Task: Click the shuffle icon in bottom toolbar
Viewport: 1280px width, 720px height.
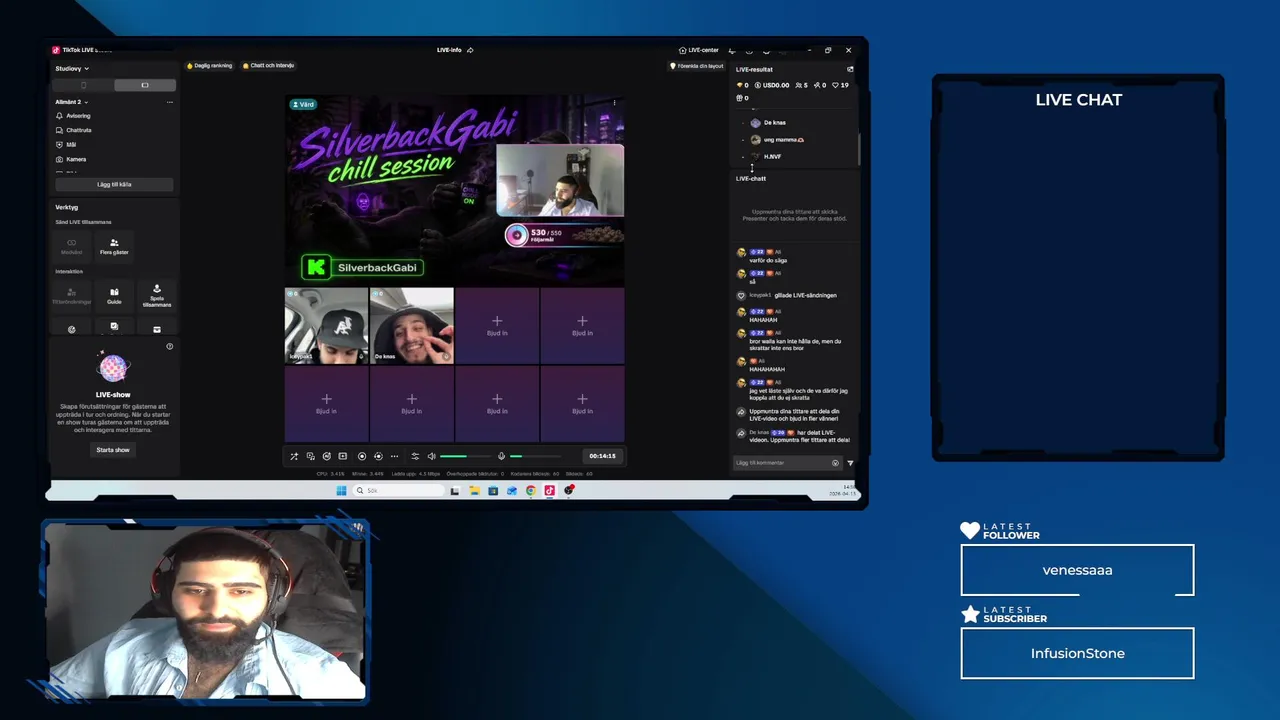Action: (294, 456)
